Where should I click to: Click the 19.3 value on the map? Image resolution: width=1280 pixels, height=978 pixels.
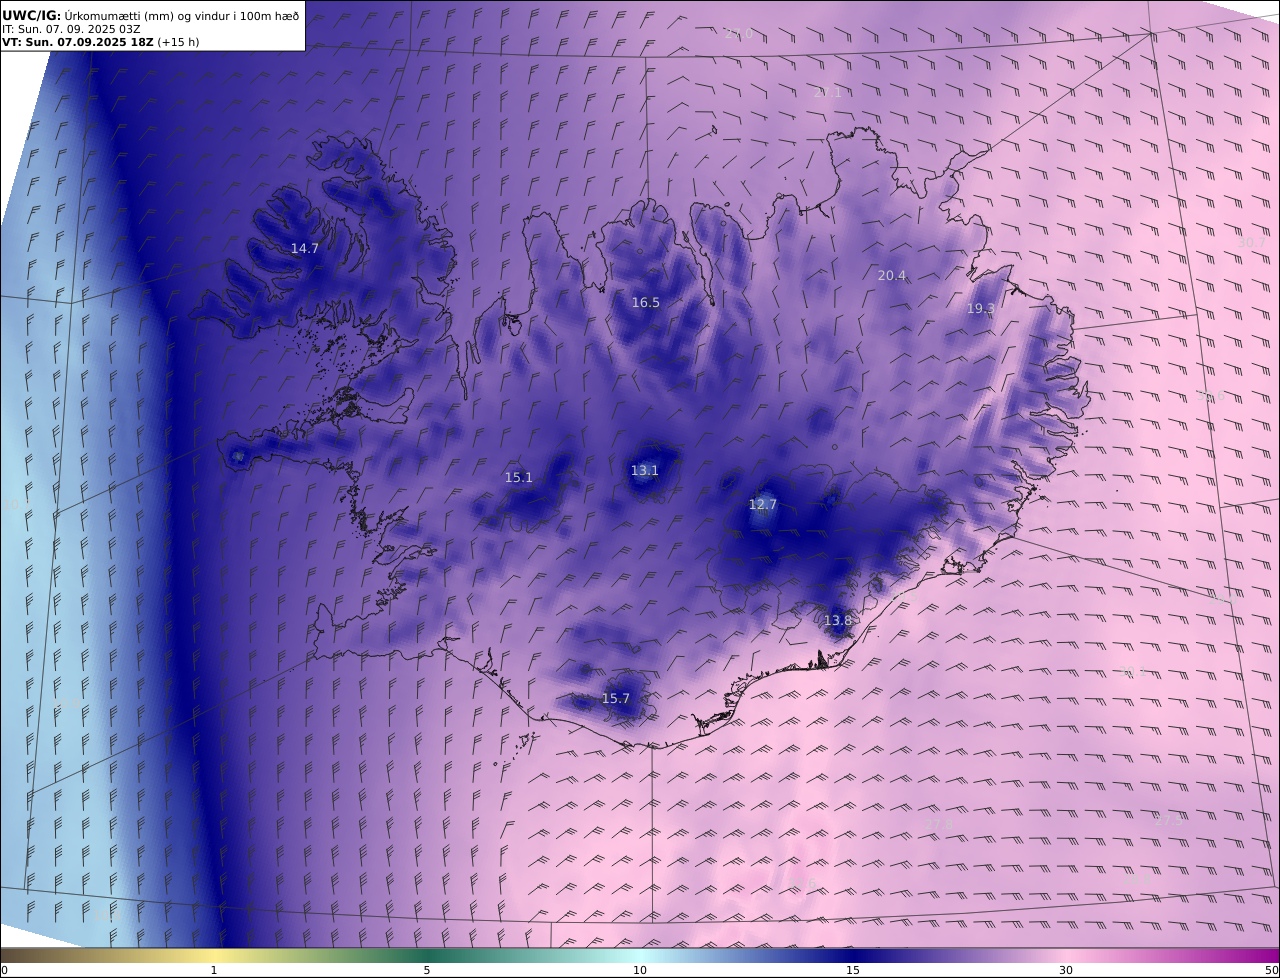[980, 308]
